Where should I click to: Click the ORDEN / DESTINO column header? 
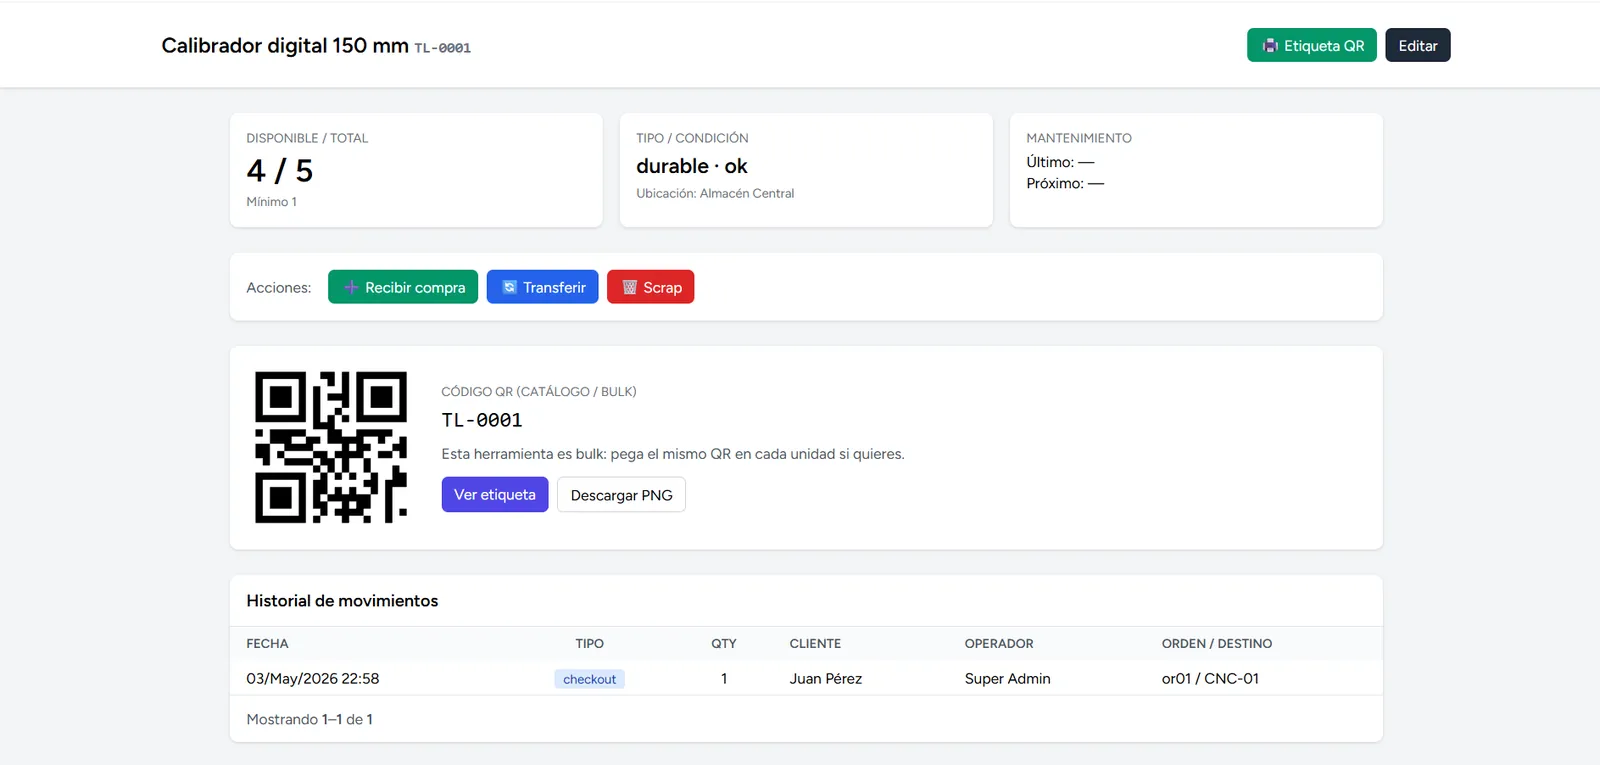(1217, 643)
